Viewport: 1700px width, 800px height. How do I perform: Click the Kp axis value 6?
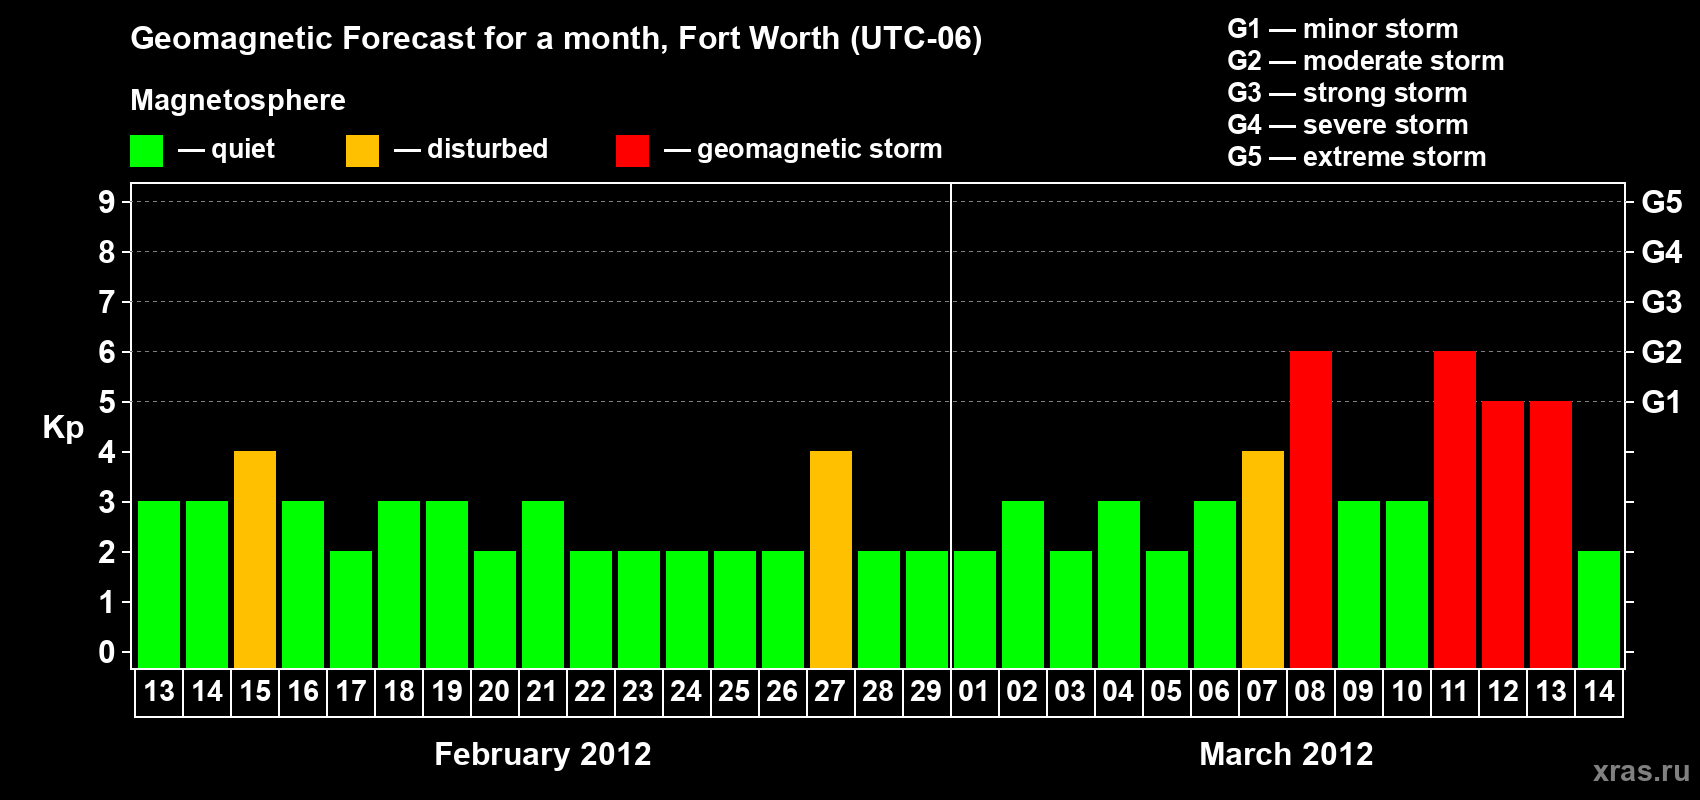click(x=107, y=352)
